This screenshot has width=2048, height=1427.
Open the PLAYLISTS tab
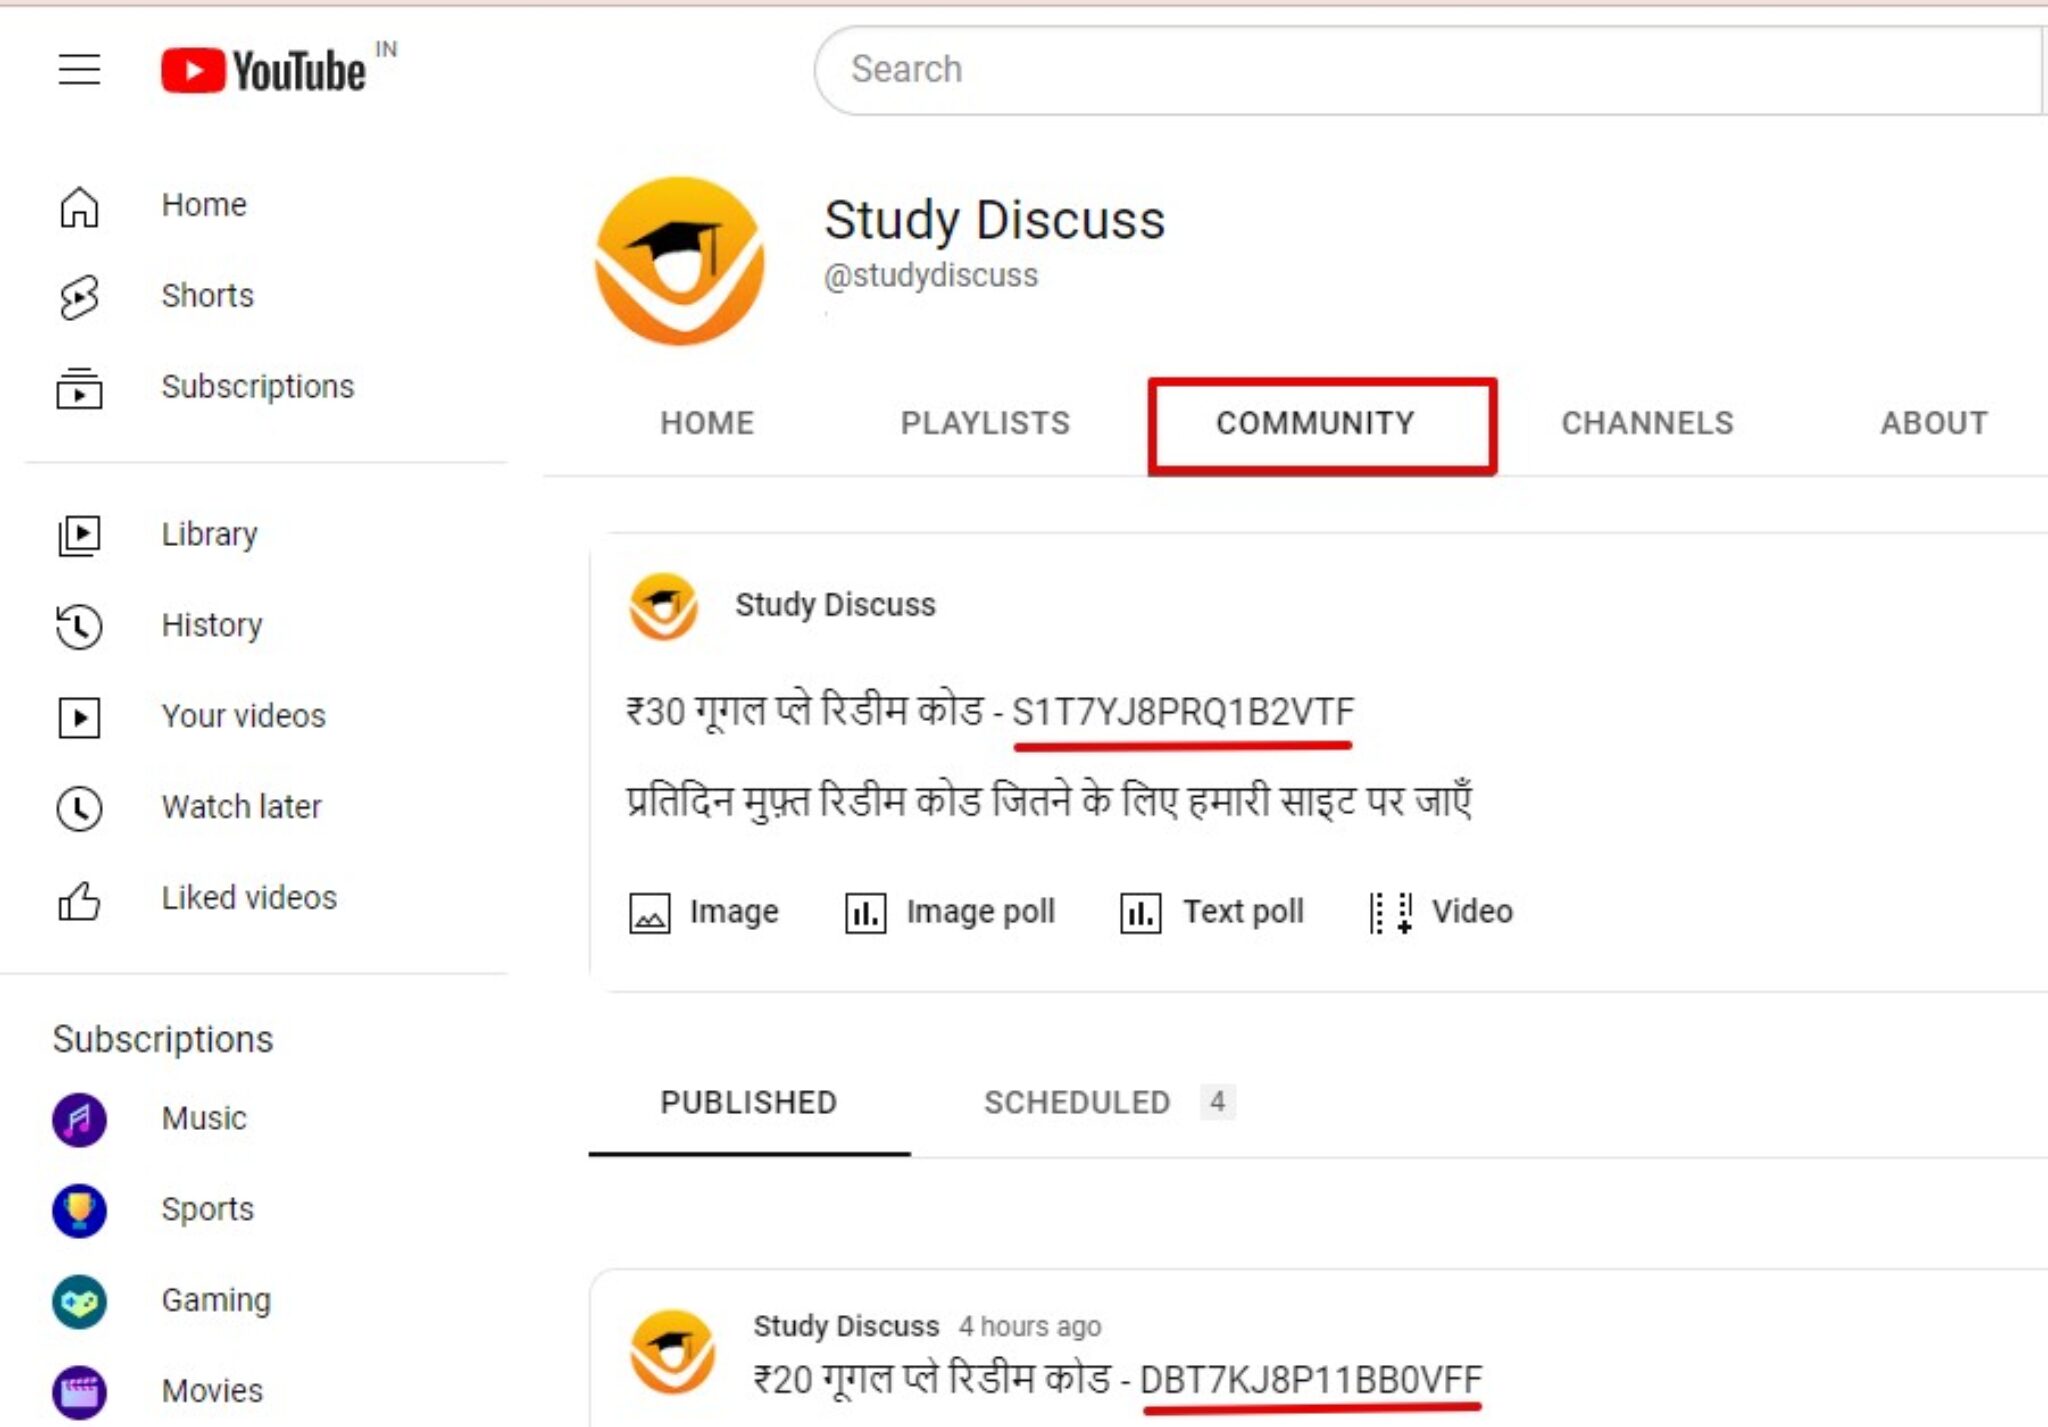coord(985,424)
